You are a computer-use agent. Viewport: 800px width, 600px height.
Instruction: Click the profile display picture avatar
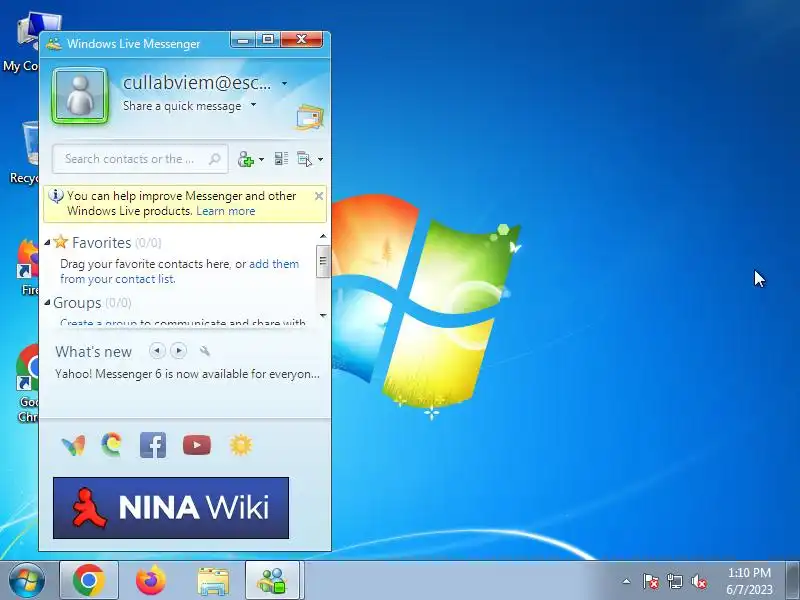(80, 95)
